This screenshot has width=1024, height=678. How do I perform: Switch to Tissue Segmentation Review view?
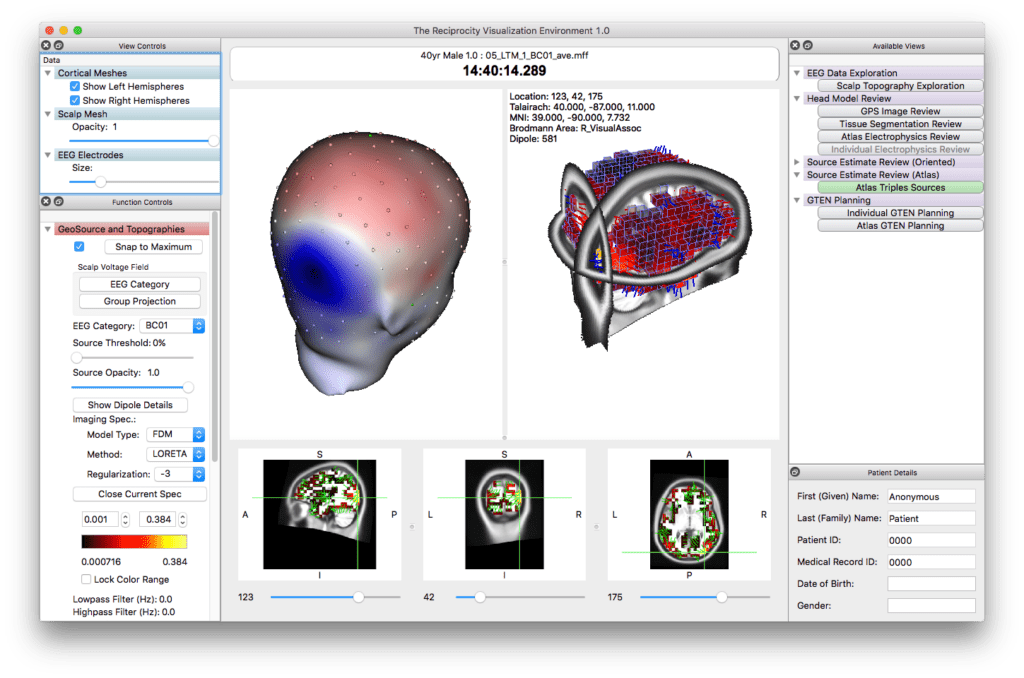(x=900, y=124)
